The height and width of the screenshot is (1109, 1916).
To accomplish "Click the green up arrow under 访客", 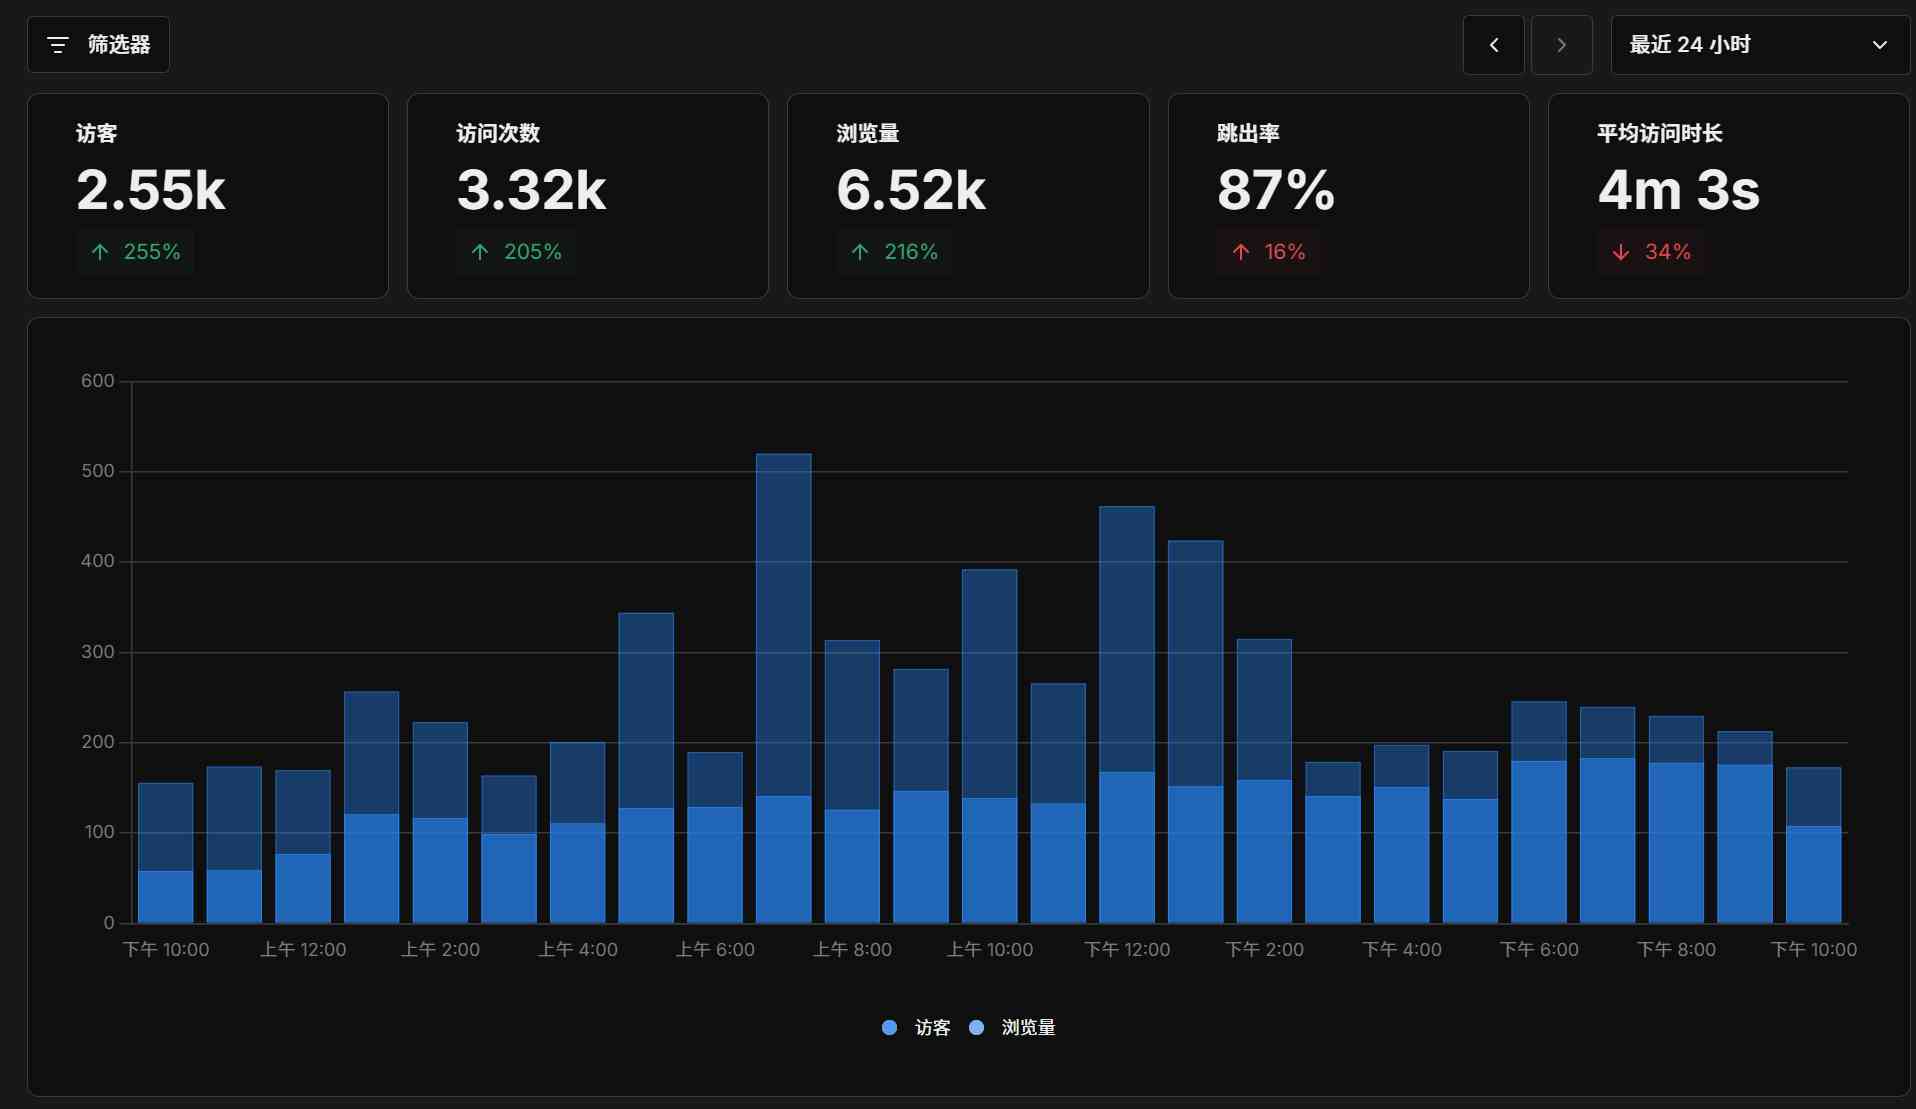I will click(x=100, y=252).
